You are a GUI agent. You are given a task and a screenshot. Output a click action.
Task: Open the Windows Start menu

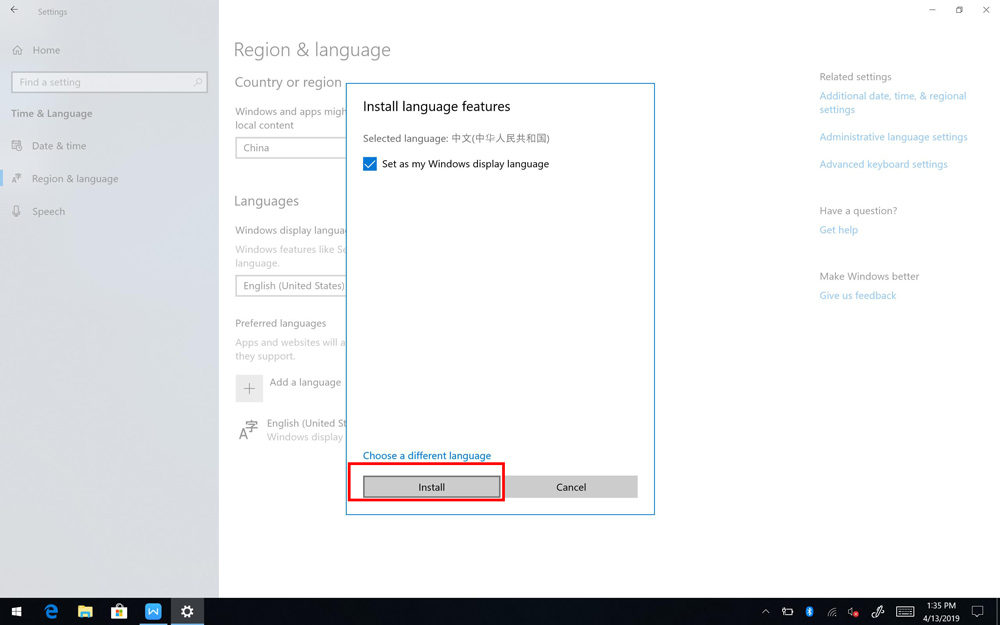pyautogui.click(x=16, y=611)
